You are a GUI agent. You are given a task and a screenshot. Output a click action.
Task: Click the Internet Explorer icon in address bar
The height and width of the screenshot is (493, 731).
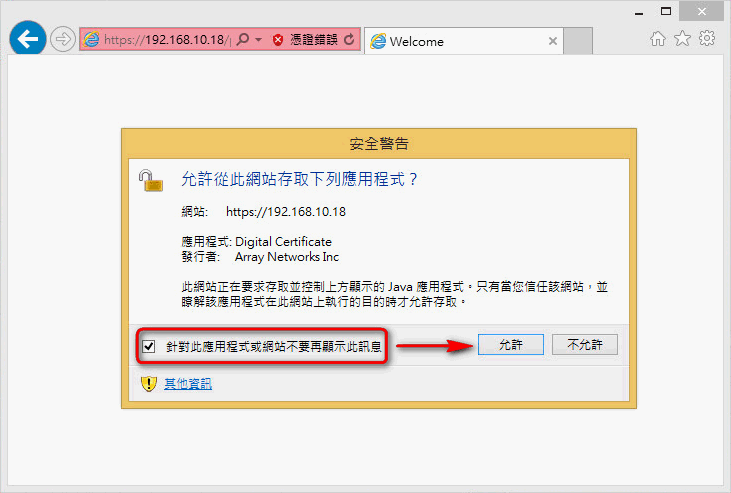(91, 39)
